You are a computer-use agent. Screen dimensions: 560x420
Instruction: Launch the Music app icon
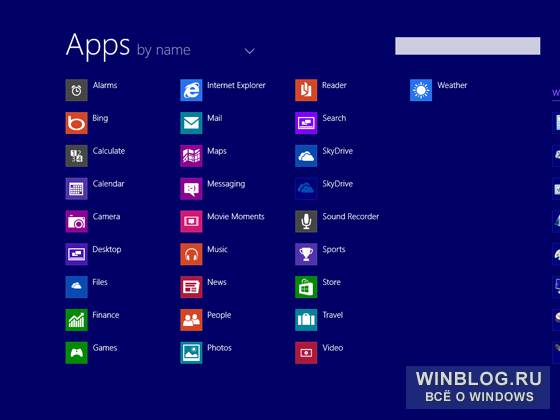click(191, 254)
